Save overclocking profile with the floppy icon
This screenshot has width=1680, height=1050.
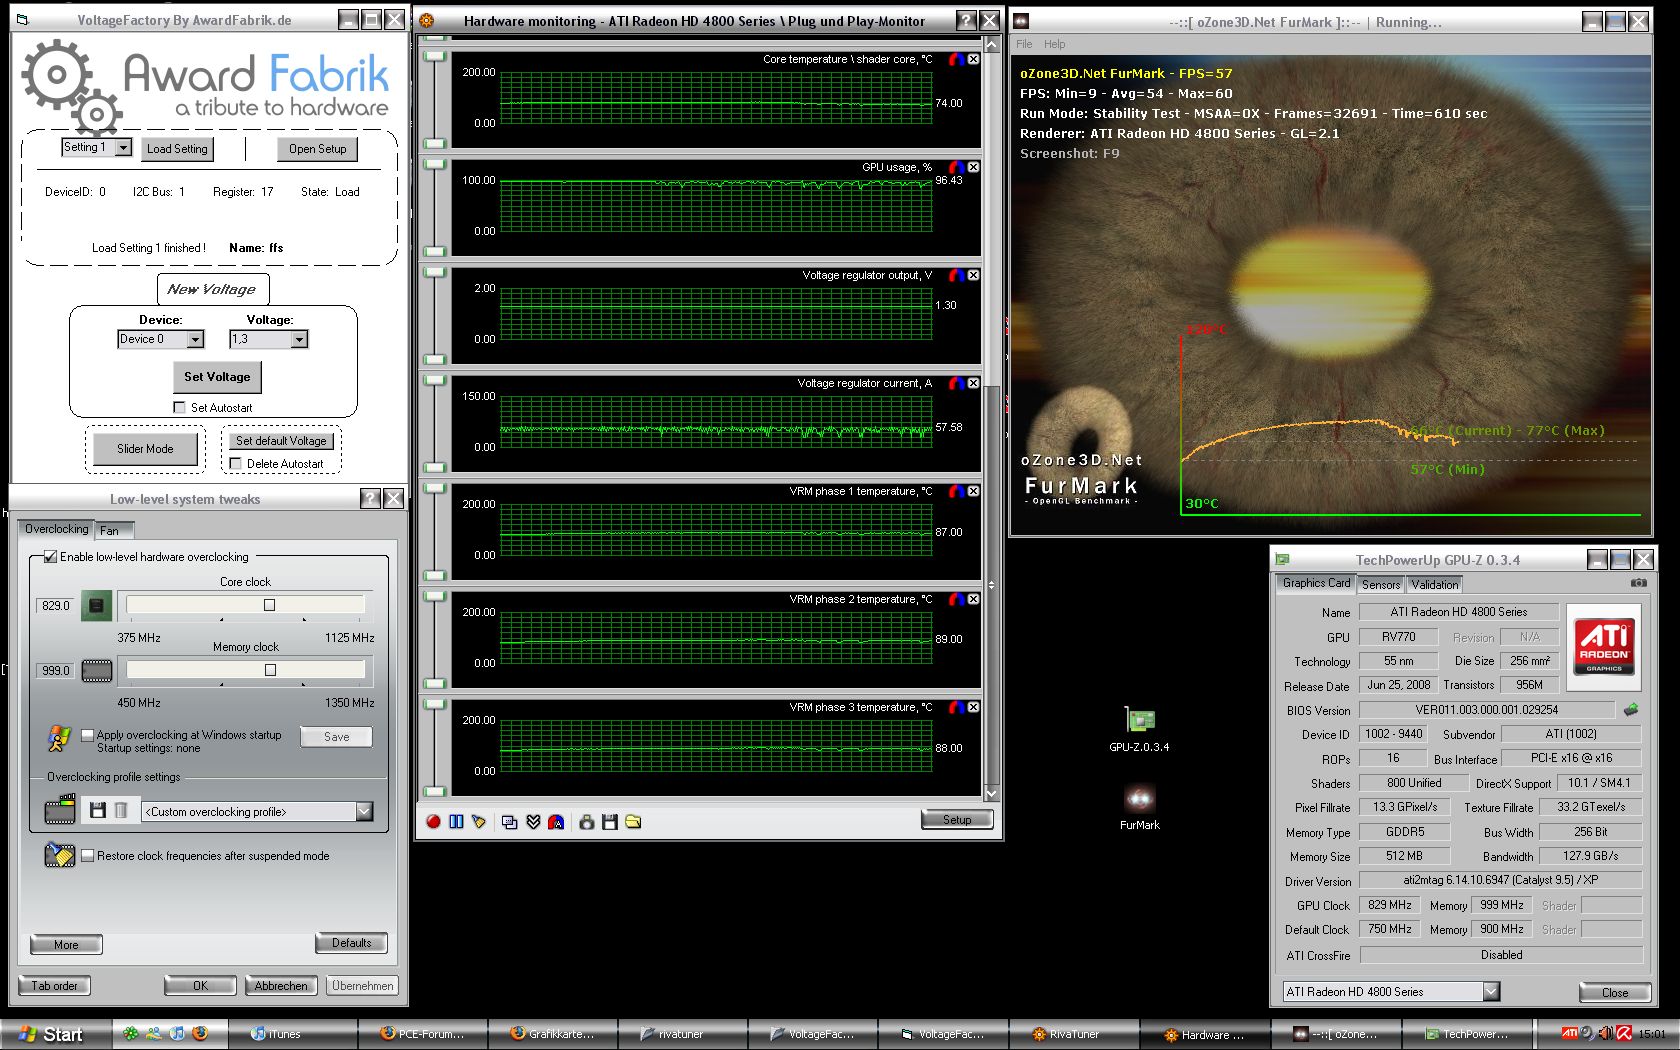(98, 811)
